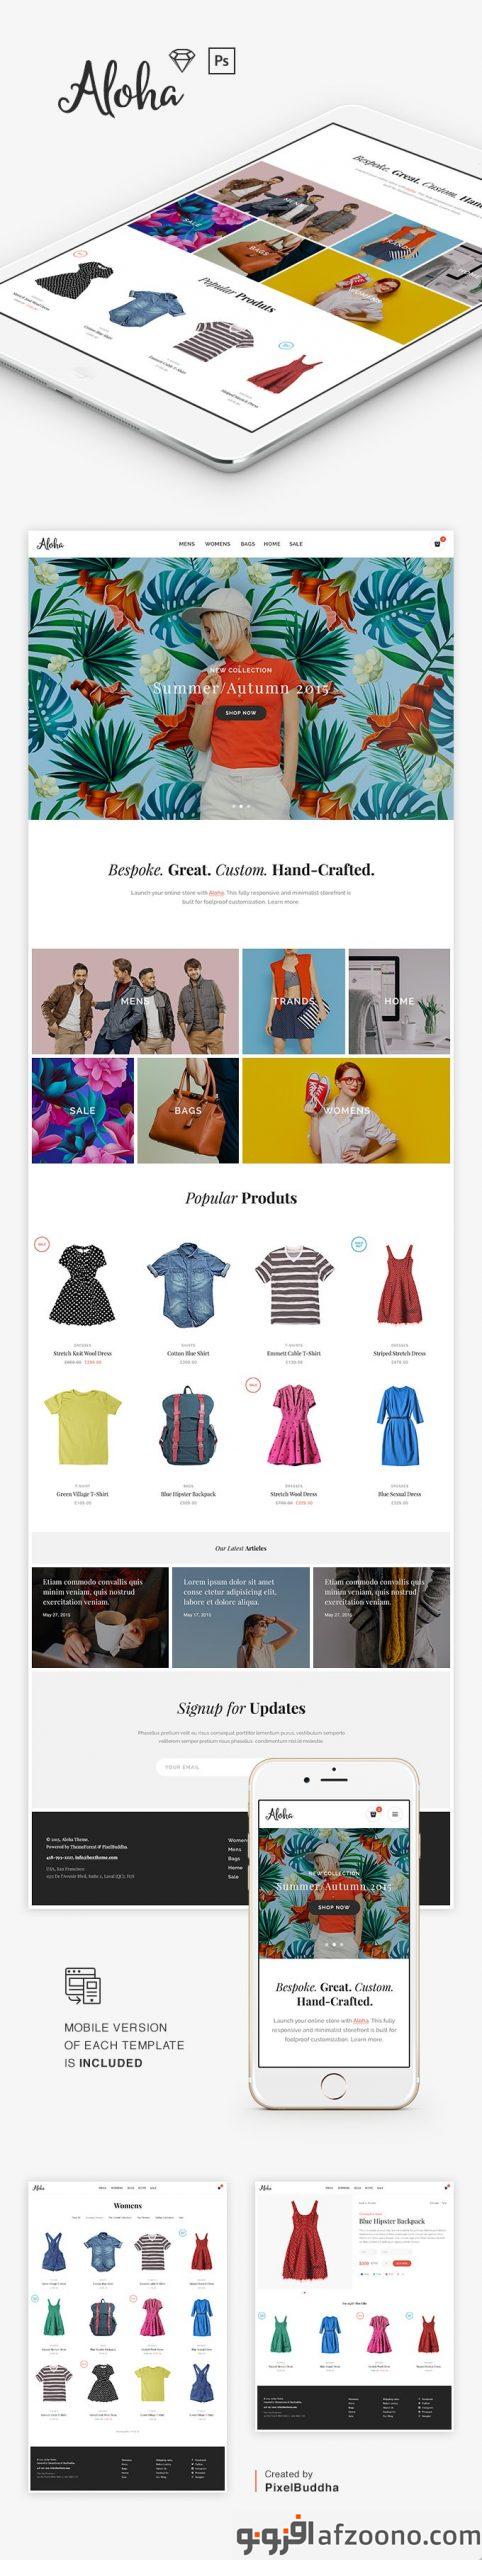The width and height of the screenshot is (482, 2560).
Task: Tap SHOP NOW on the phone mockup
Action: click(334, 1907)
